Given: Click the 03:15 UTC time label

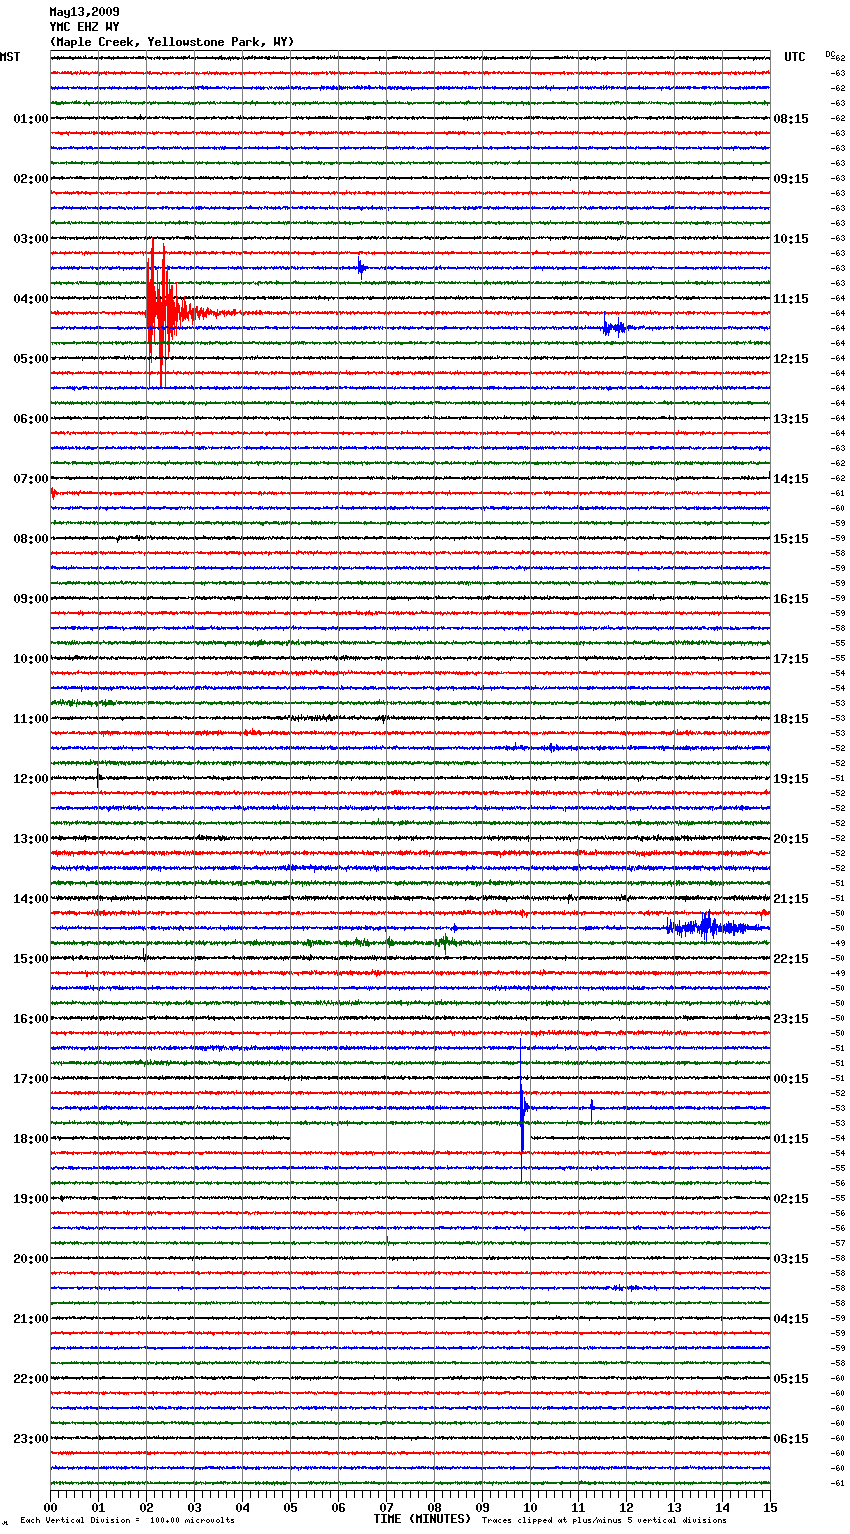Looking at the screenshot, I should (791, 1259).
